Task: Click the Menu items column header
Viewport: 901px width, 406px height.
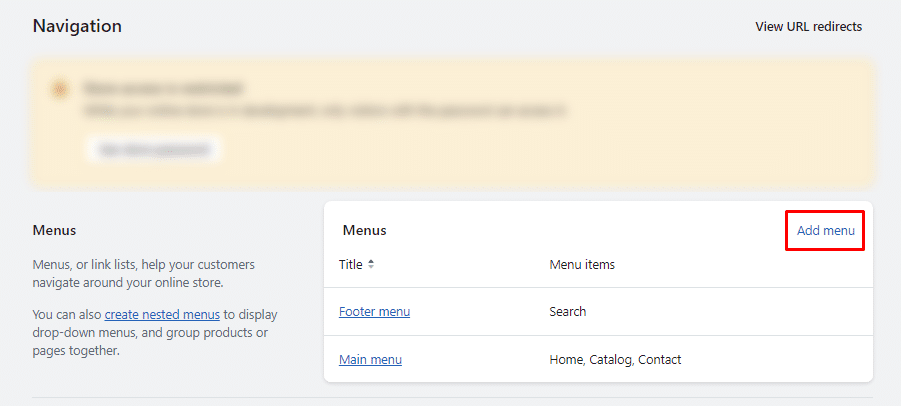Action: [x=582, y=265]
